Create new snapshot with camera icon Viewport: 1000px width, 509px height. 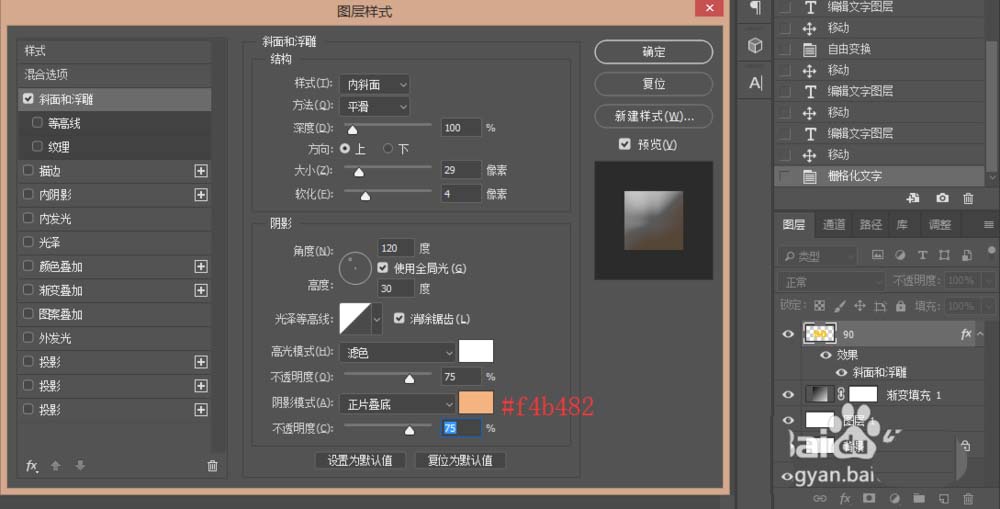(x=942, y=198)
